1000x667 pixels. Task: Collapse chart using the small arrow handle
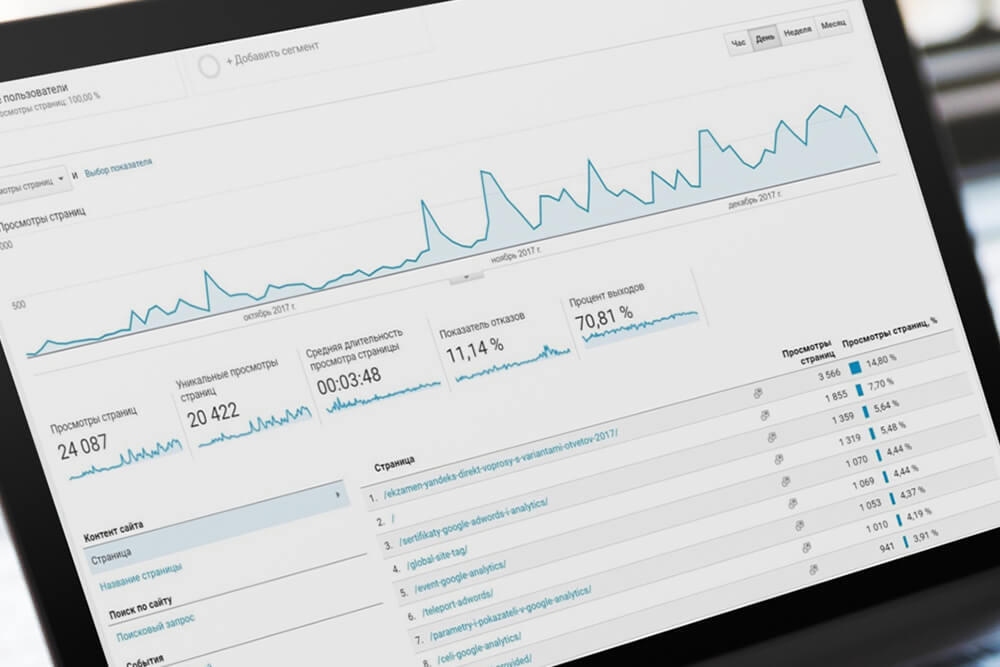(465, 278)
